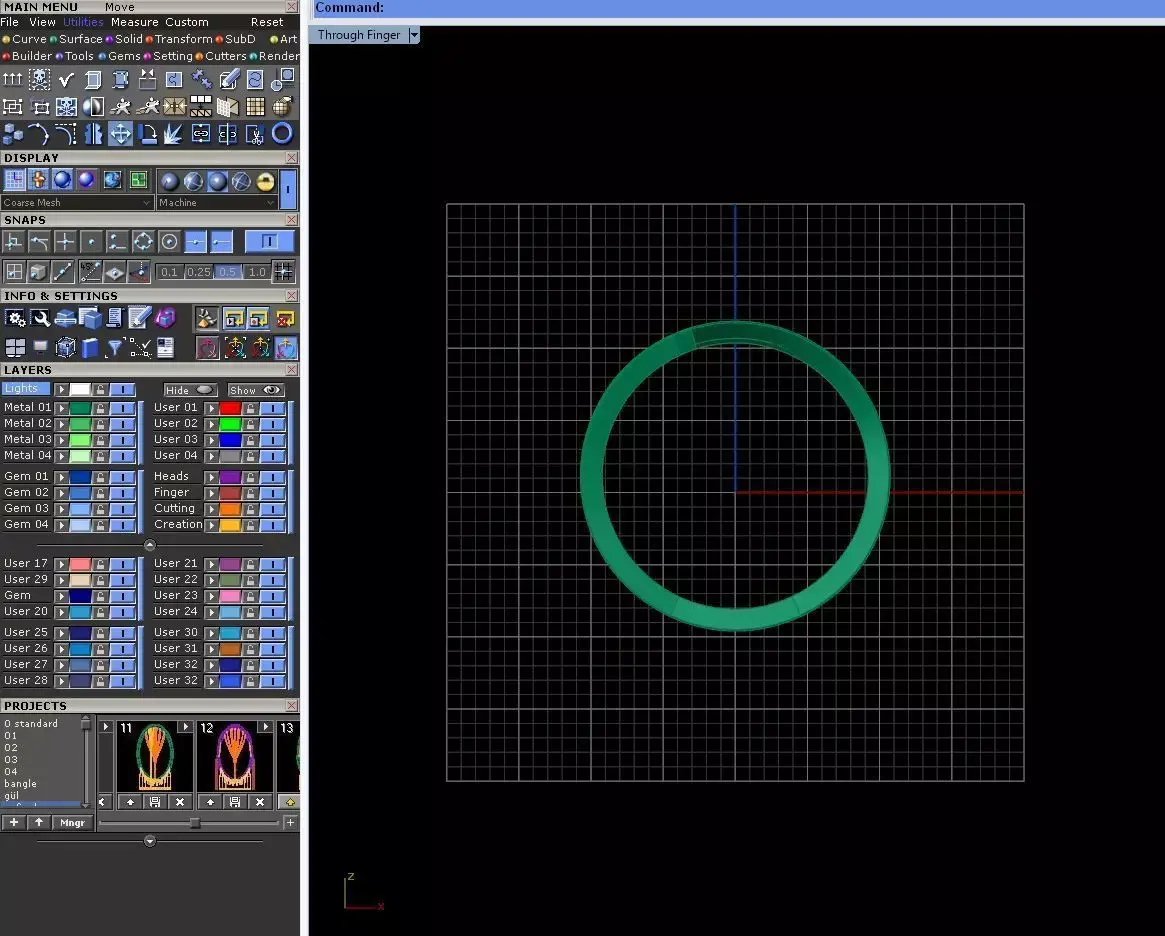
Task: Select the blue ring torus icon
Action: pos(282,134)
